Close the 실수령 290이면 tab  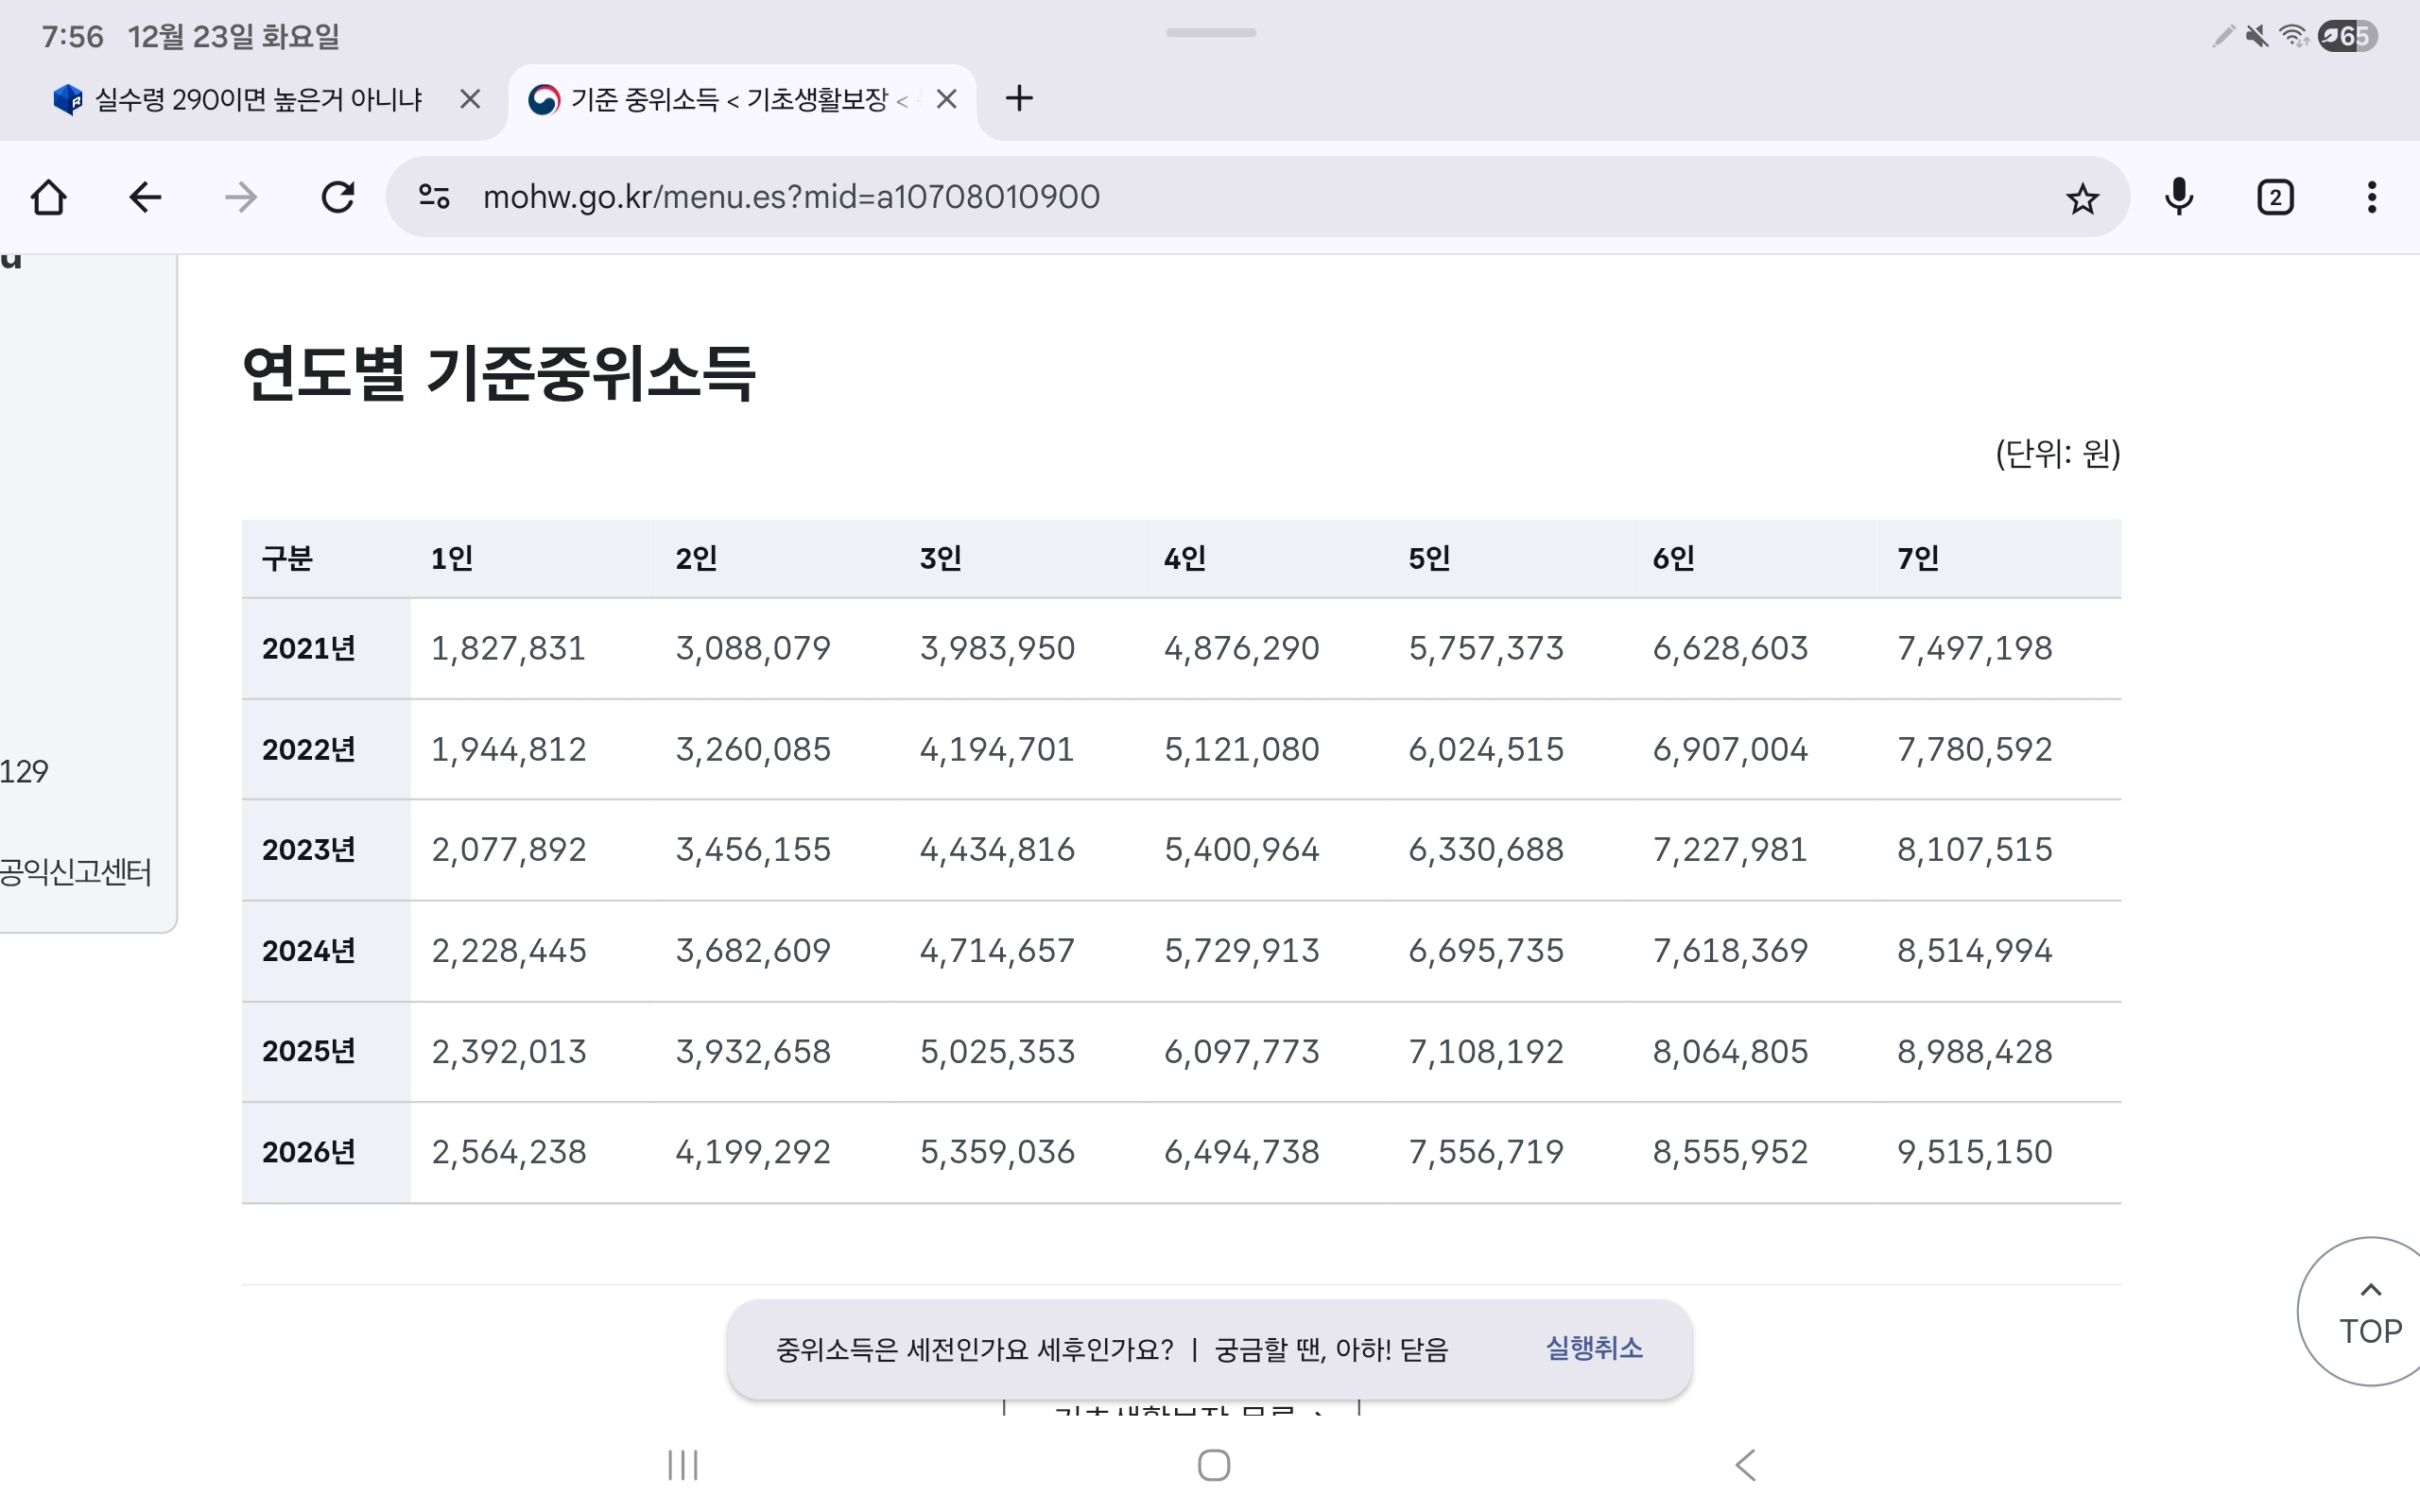point(469,99)
